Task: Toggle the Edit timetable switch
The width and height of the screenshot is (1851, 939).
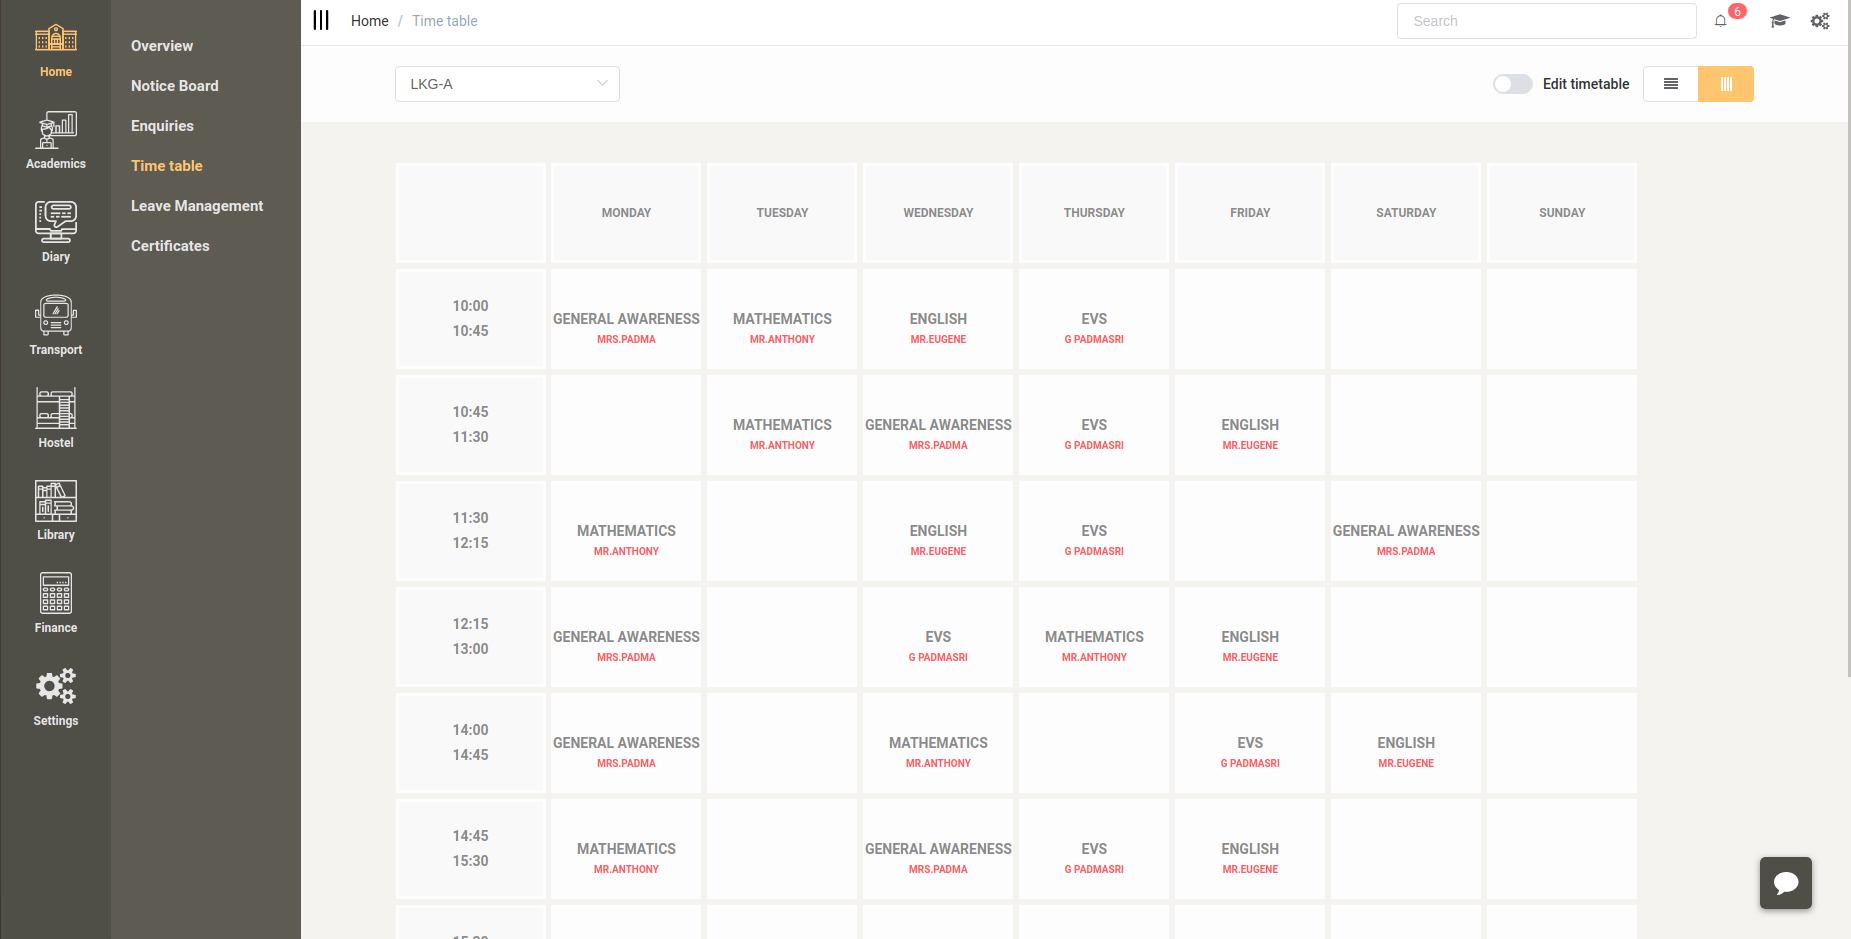Action: [1512, 84]
